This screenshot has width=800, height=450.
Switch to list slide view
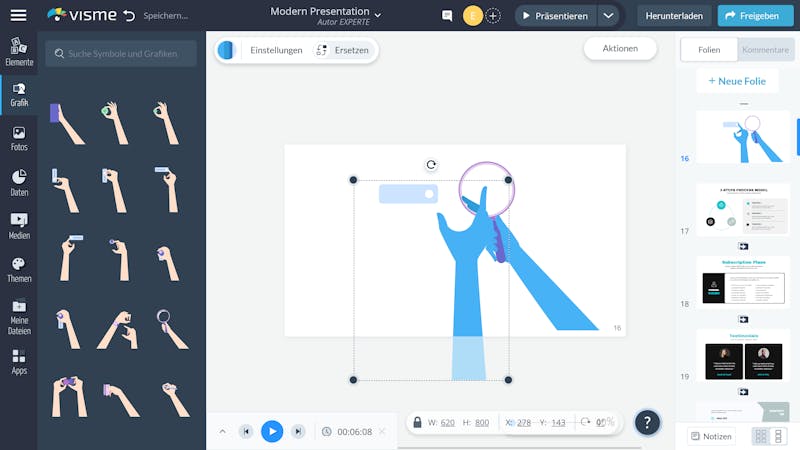778,436
